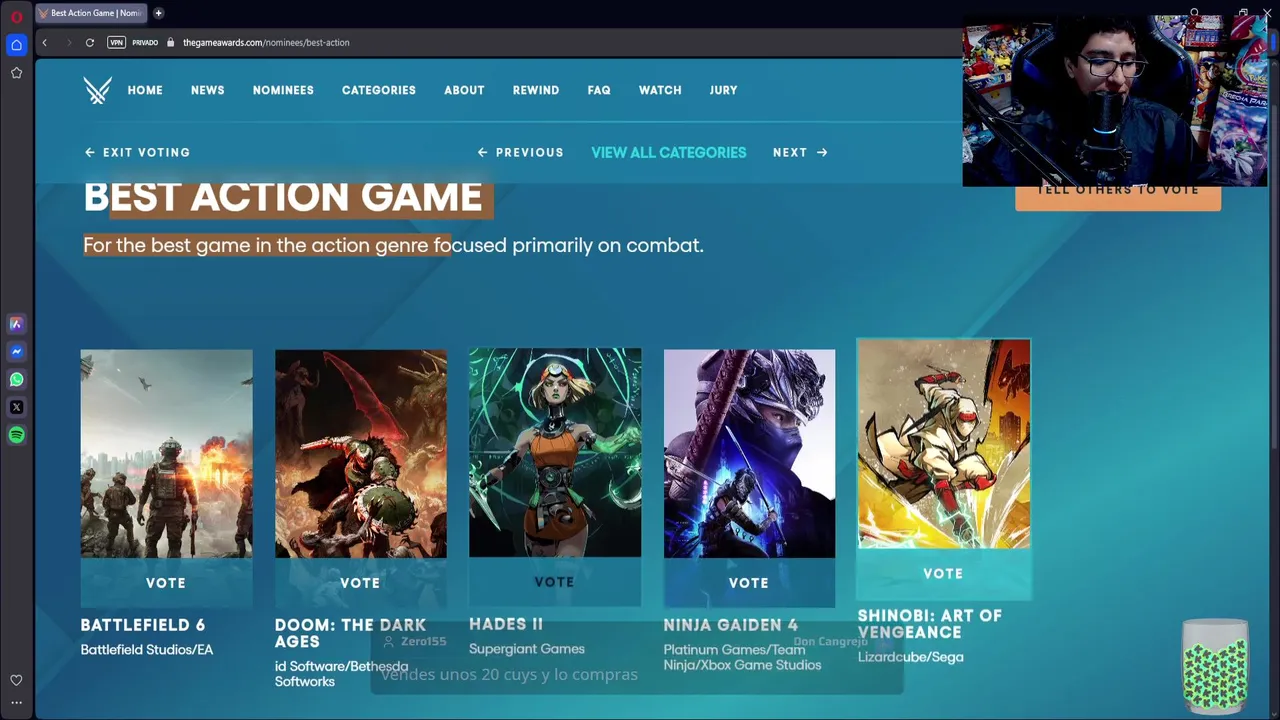Viewport: 1280px width, 720px height.
Task: Click the Battlefield Studios/EA developer text
Action: (147, 650)
